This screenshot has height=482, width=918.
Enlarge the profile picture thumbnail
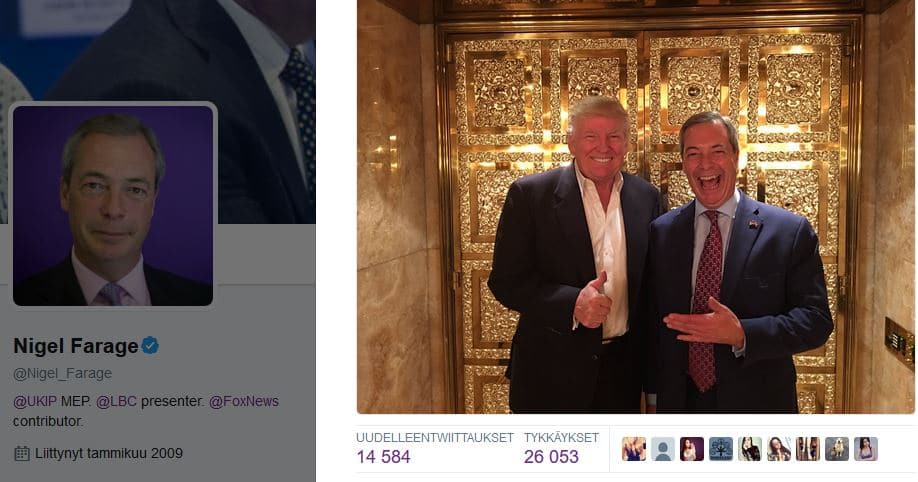(x=113, y=205)
